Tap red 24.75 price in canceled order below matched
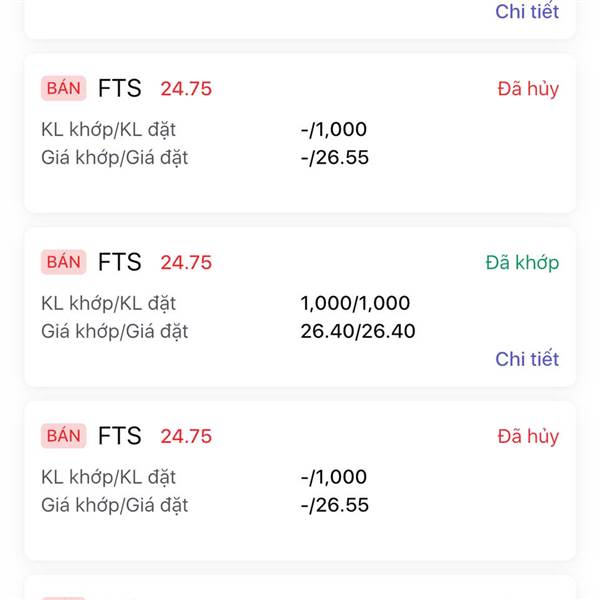Viewport: 600px width, 600px height. click(x=186, y=437)
